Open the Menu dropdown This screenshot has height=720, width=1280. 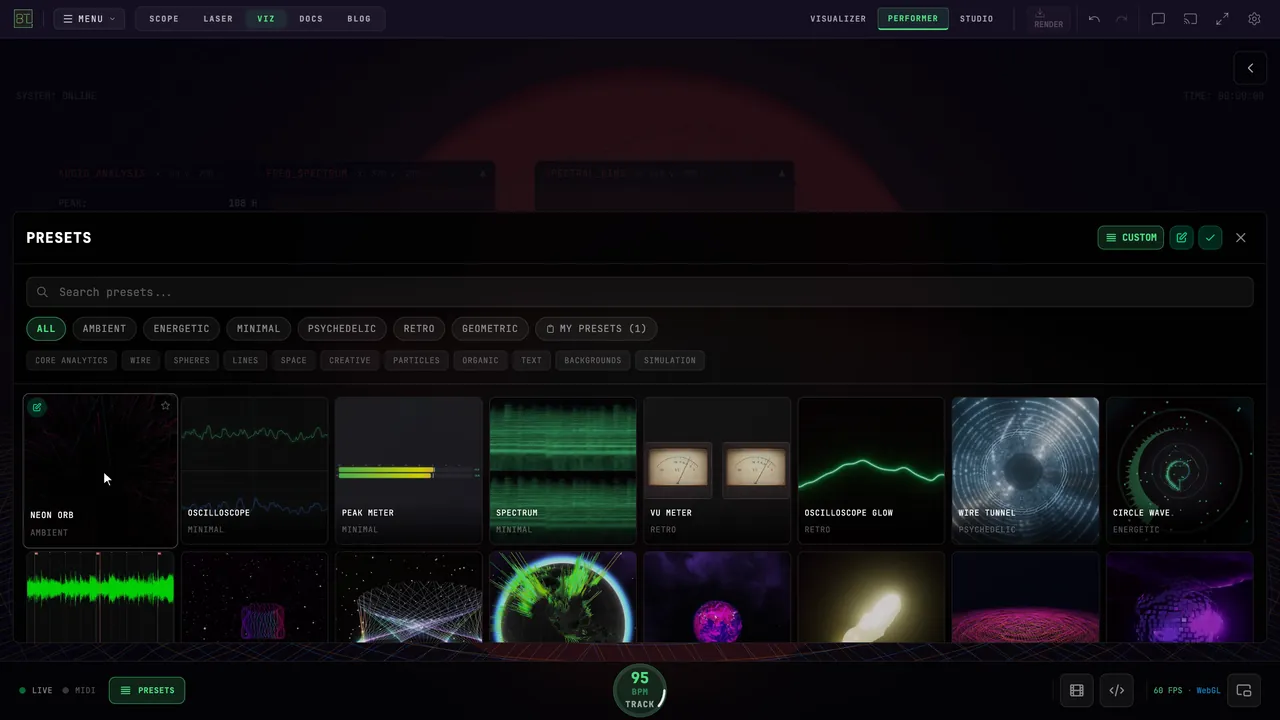click(89, 19)
